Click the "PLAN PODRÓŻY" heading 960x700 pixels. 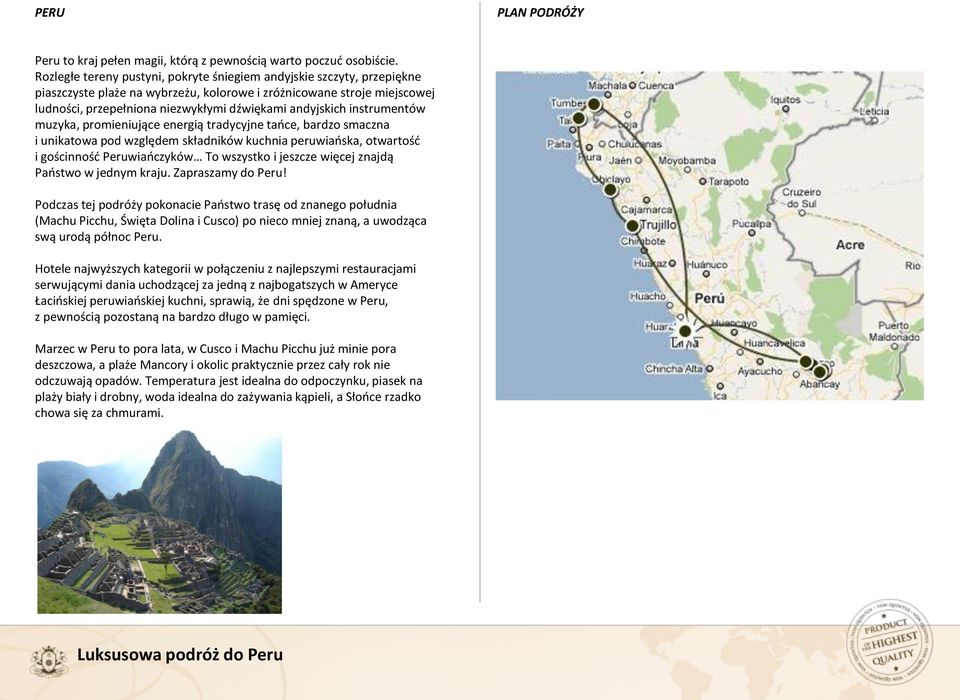(540, 12)
